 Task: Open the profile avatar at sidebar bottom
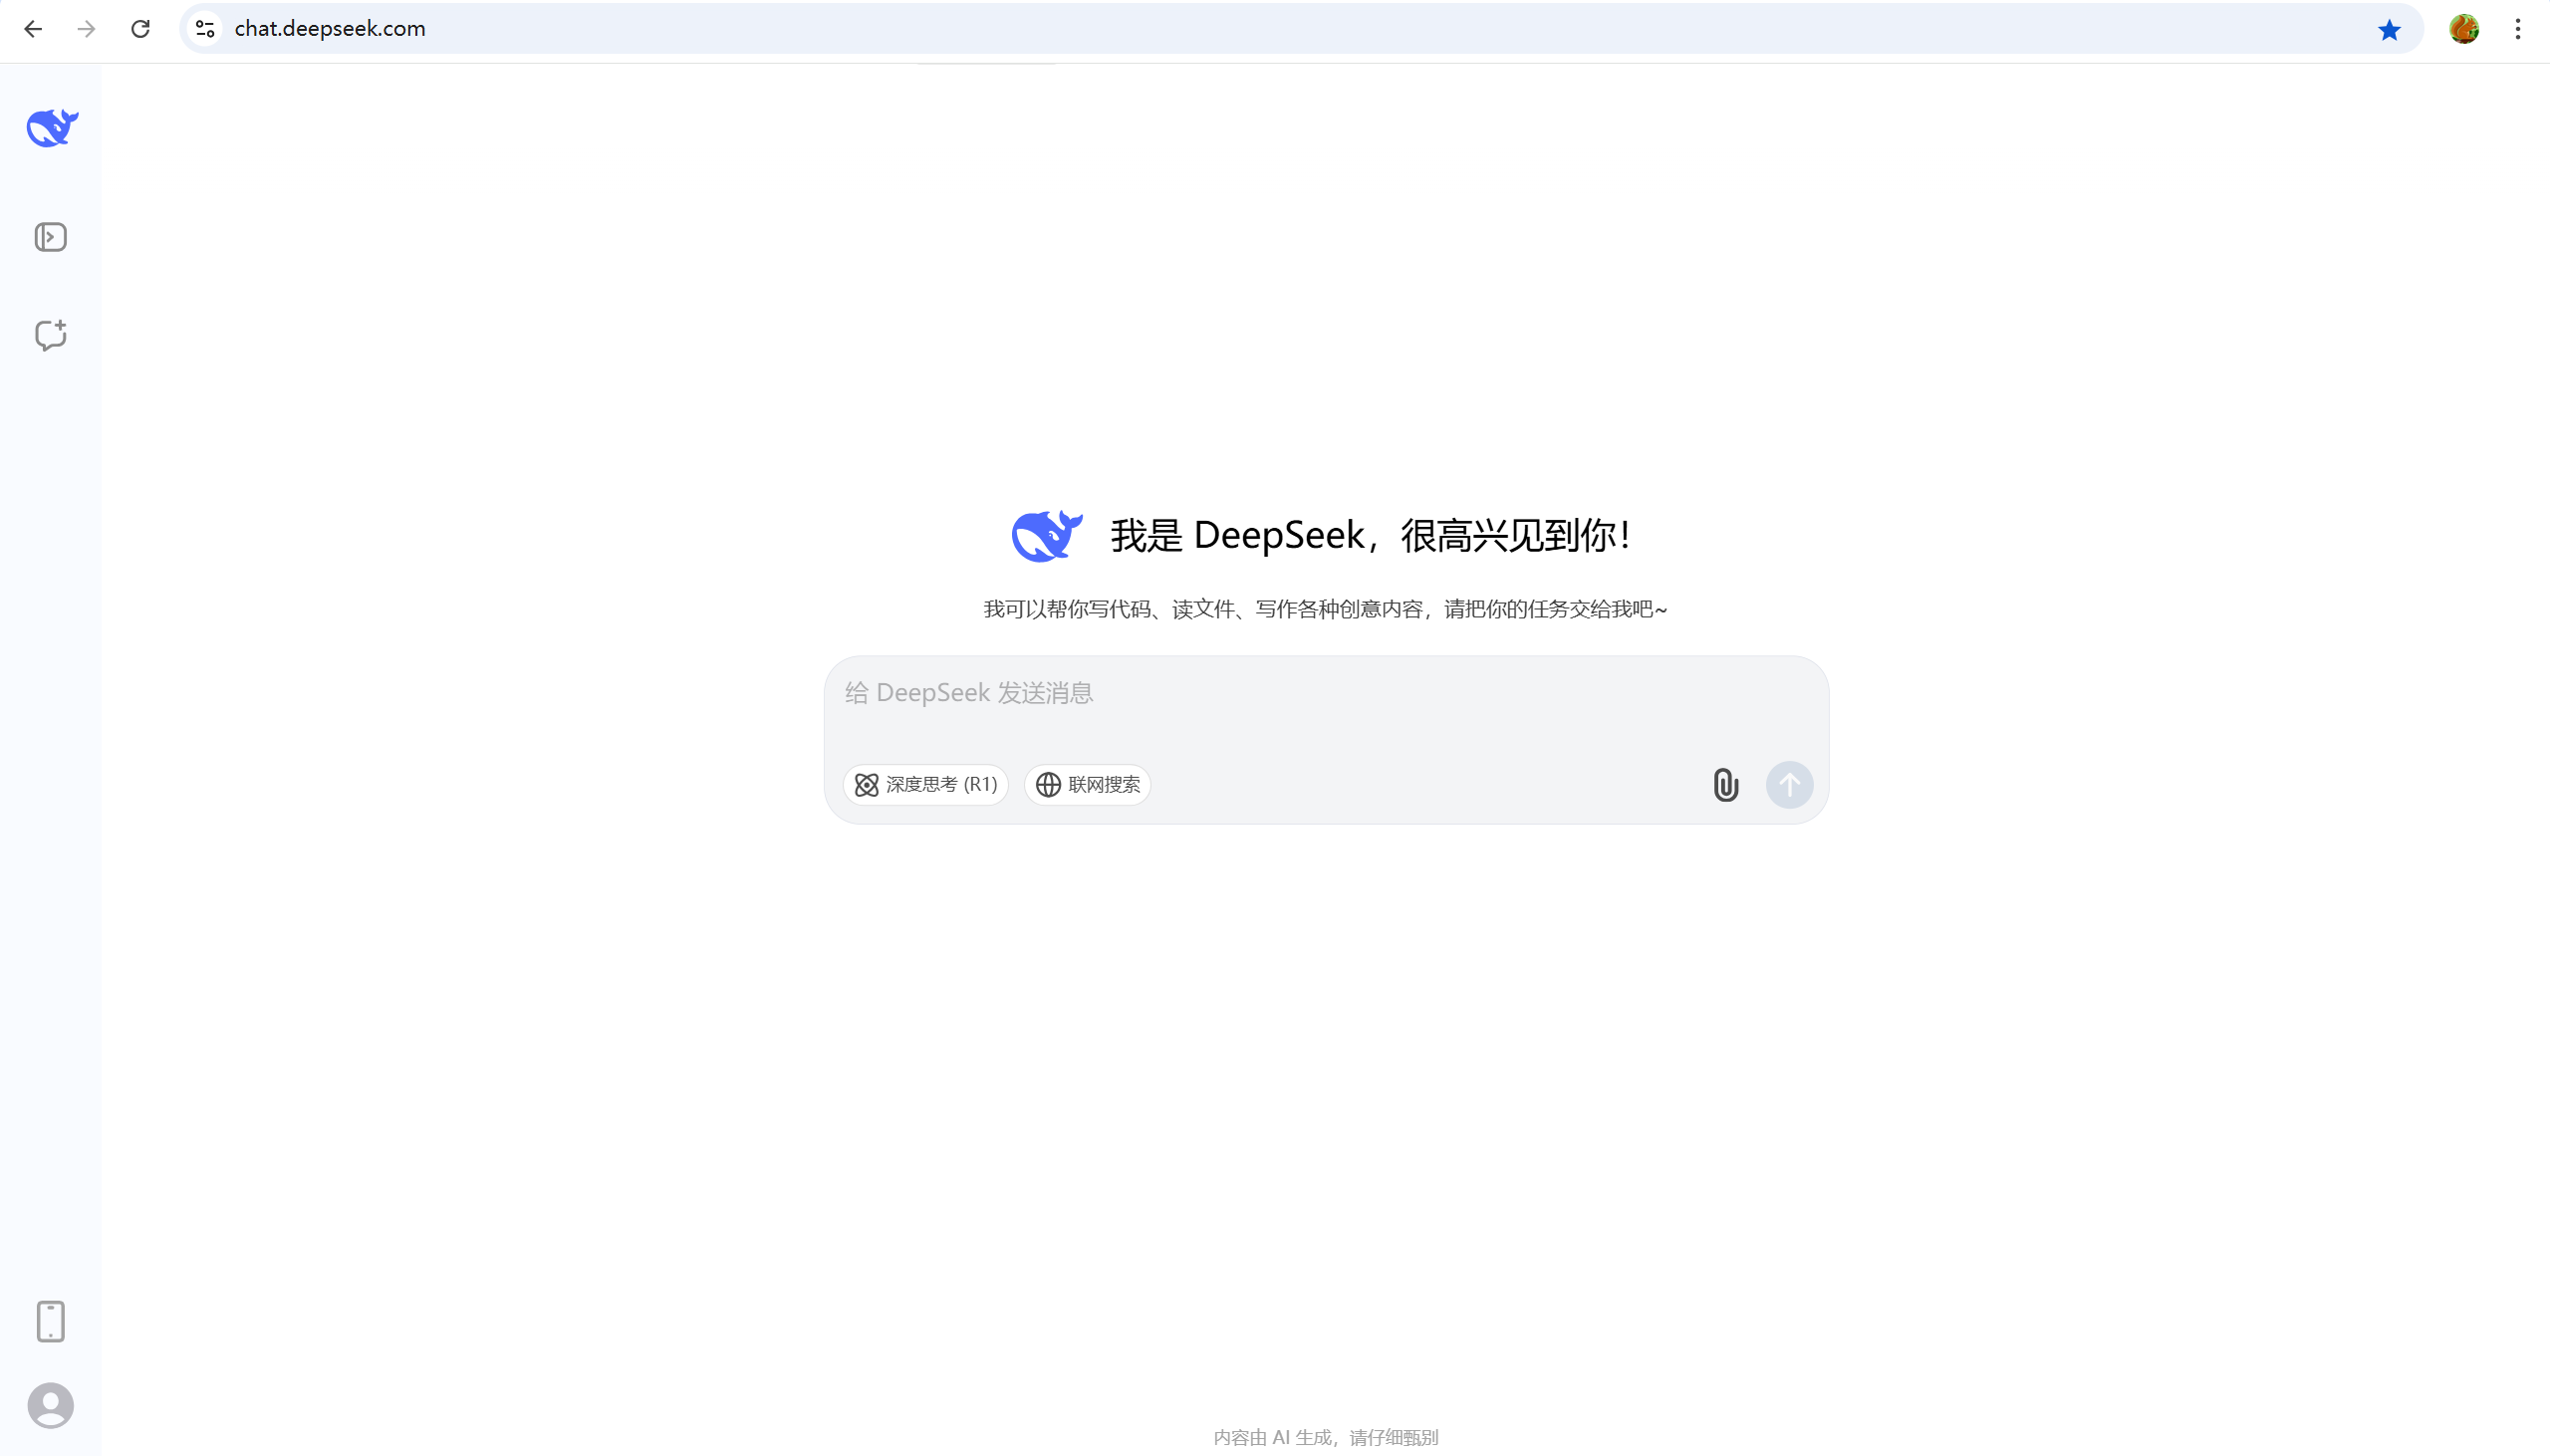(51, 1405)
